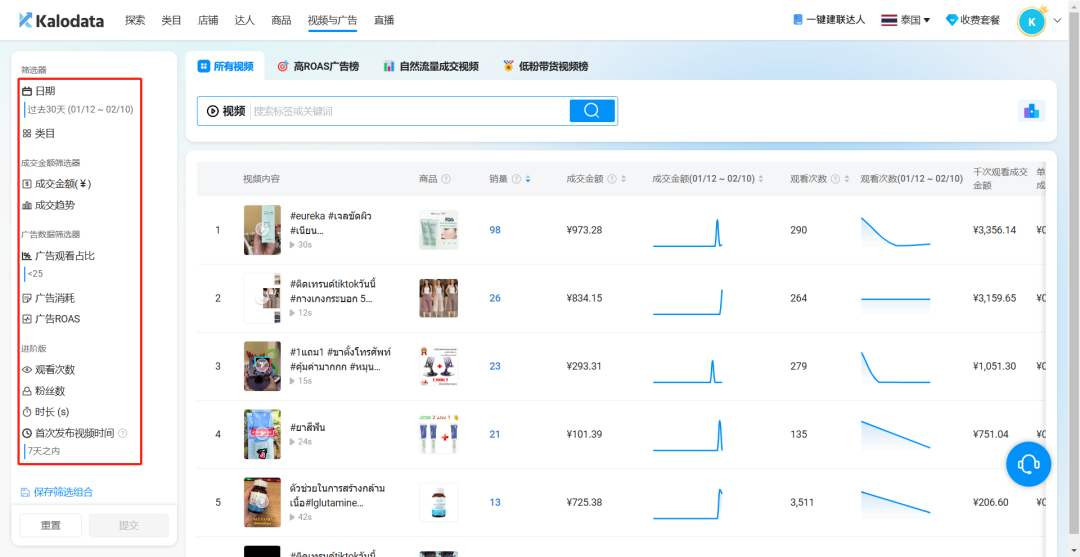Click the <25 filter value
Screen dimensions: 1080x557
(34, 274)
